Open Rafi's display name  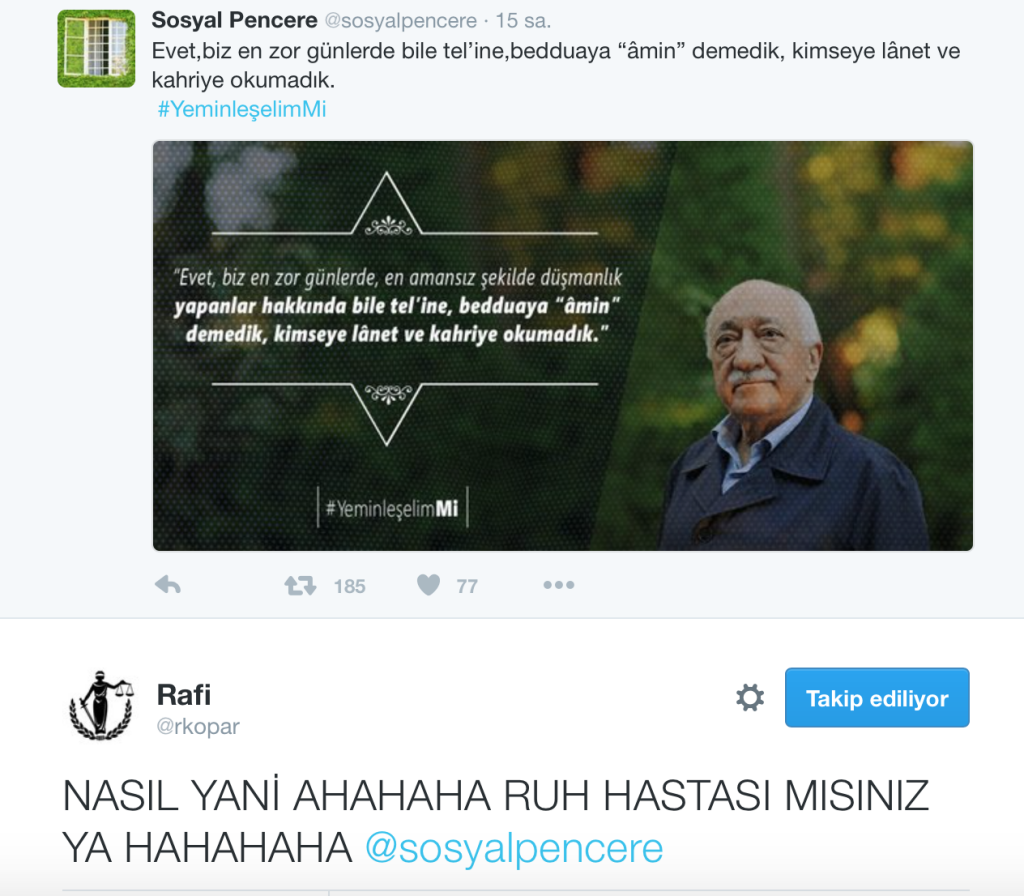pyautogui.click(x=184, y=695)
